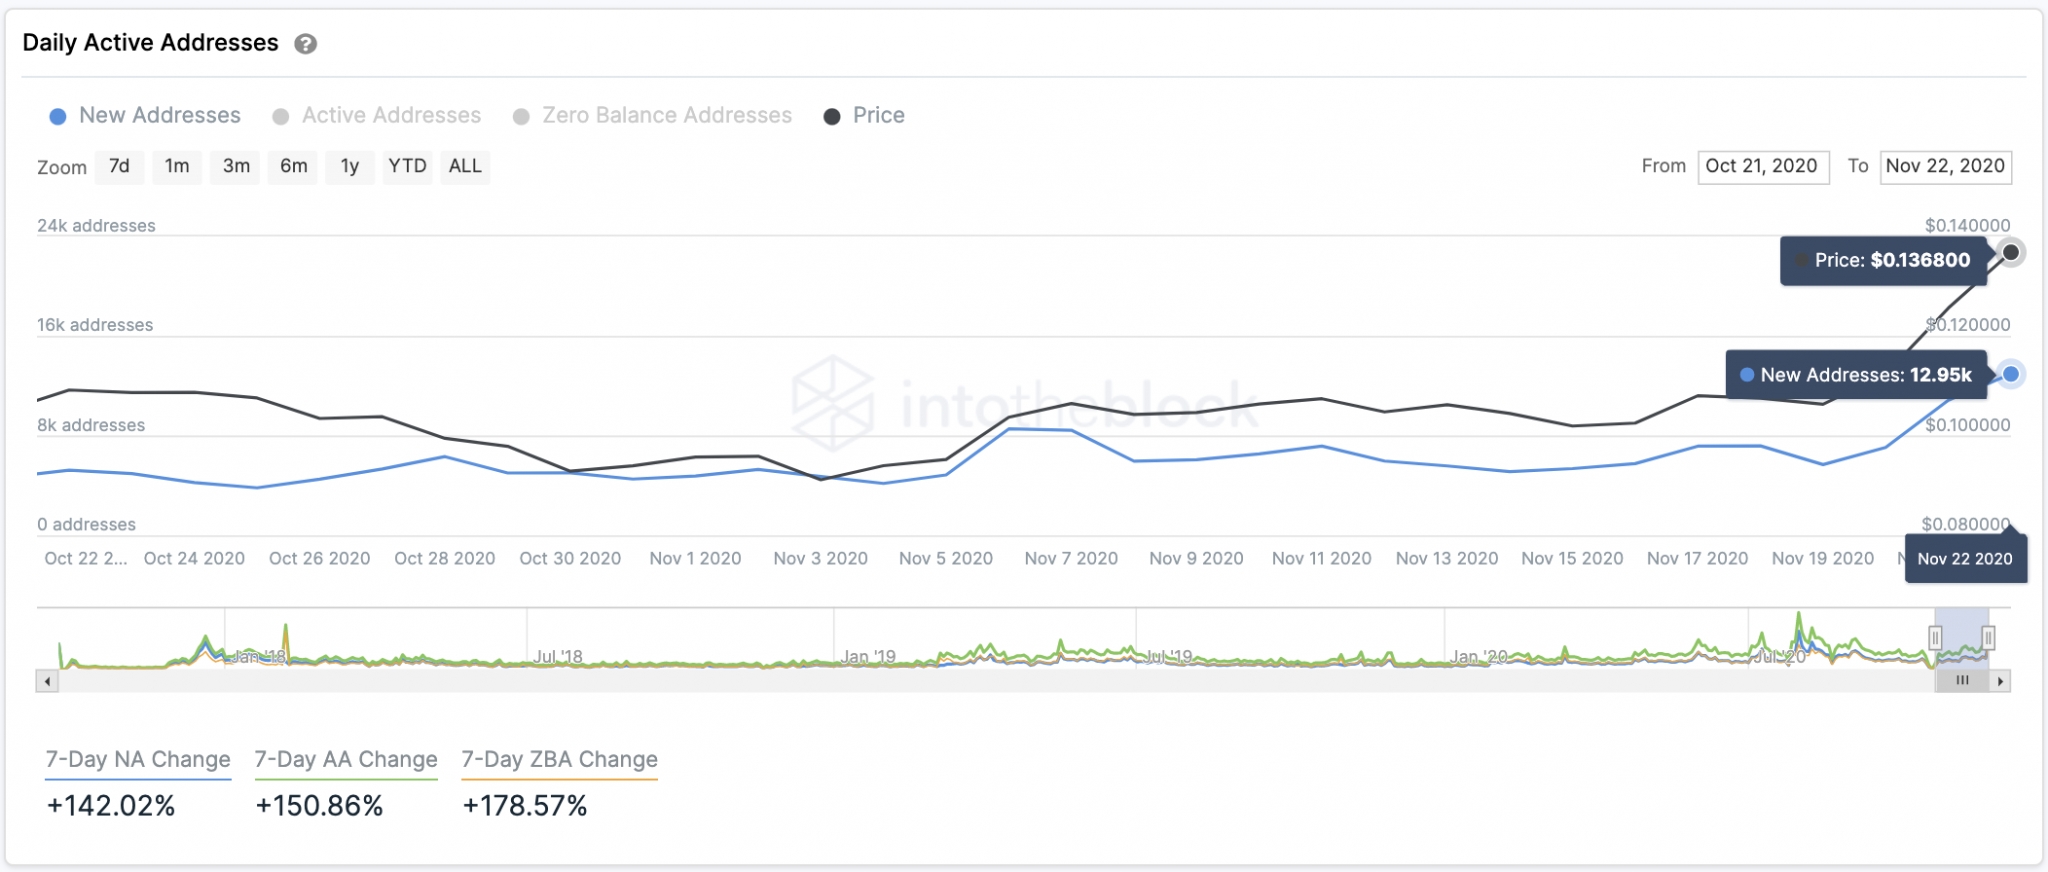The height and width of the screenshot is (872, 2048).
Task: Select the 7-Day NA Change tab
Action: click(x=138, y=760)
